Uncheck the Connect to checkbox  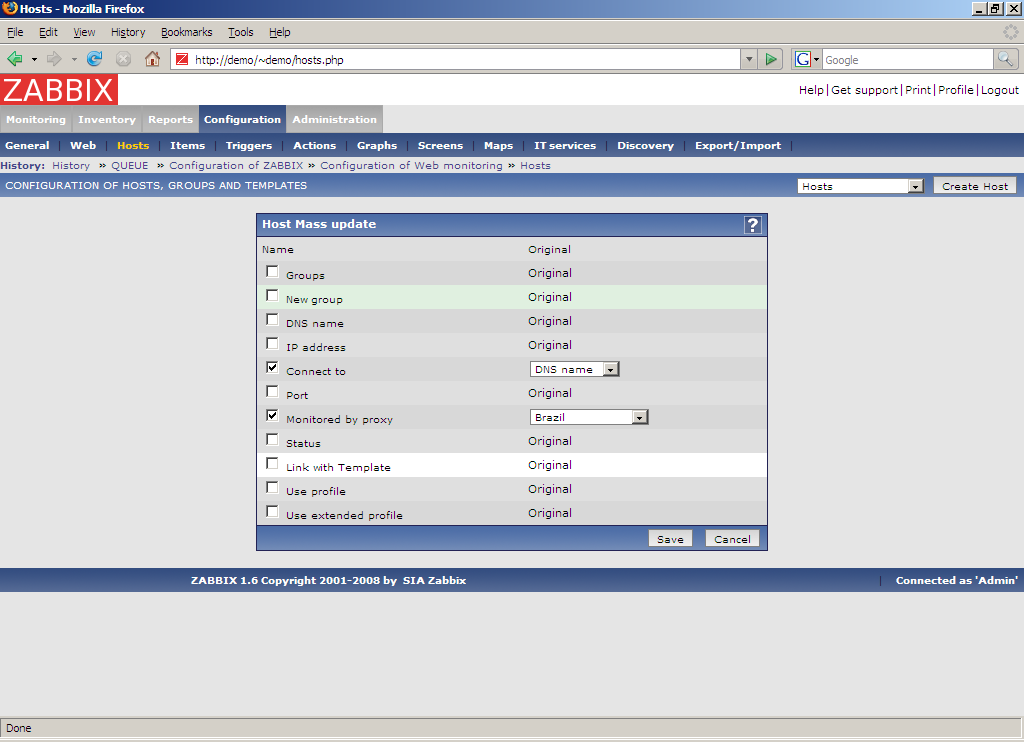272,368
